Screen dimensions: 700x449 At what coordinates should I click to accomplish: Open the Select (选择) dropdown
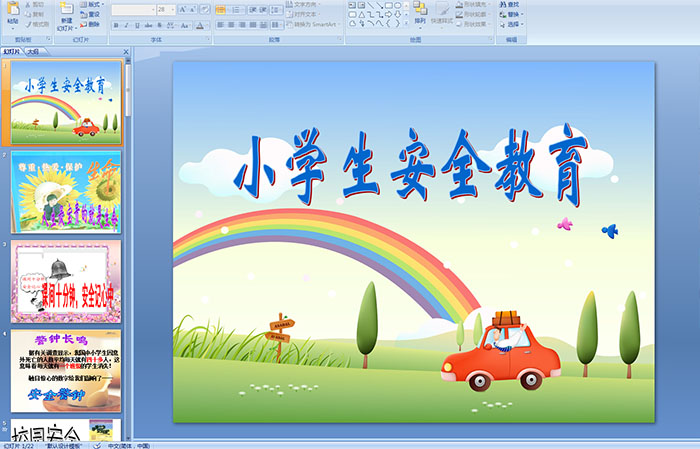(511, 24)
